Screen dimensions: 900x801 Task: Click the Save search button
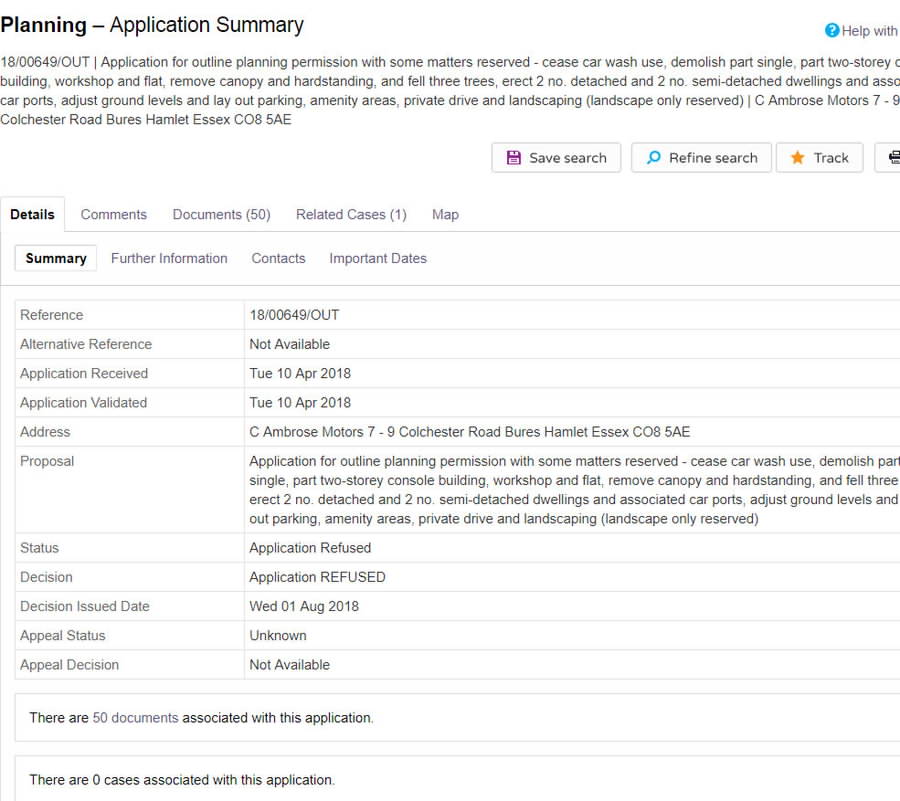click(556, 158)
